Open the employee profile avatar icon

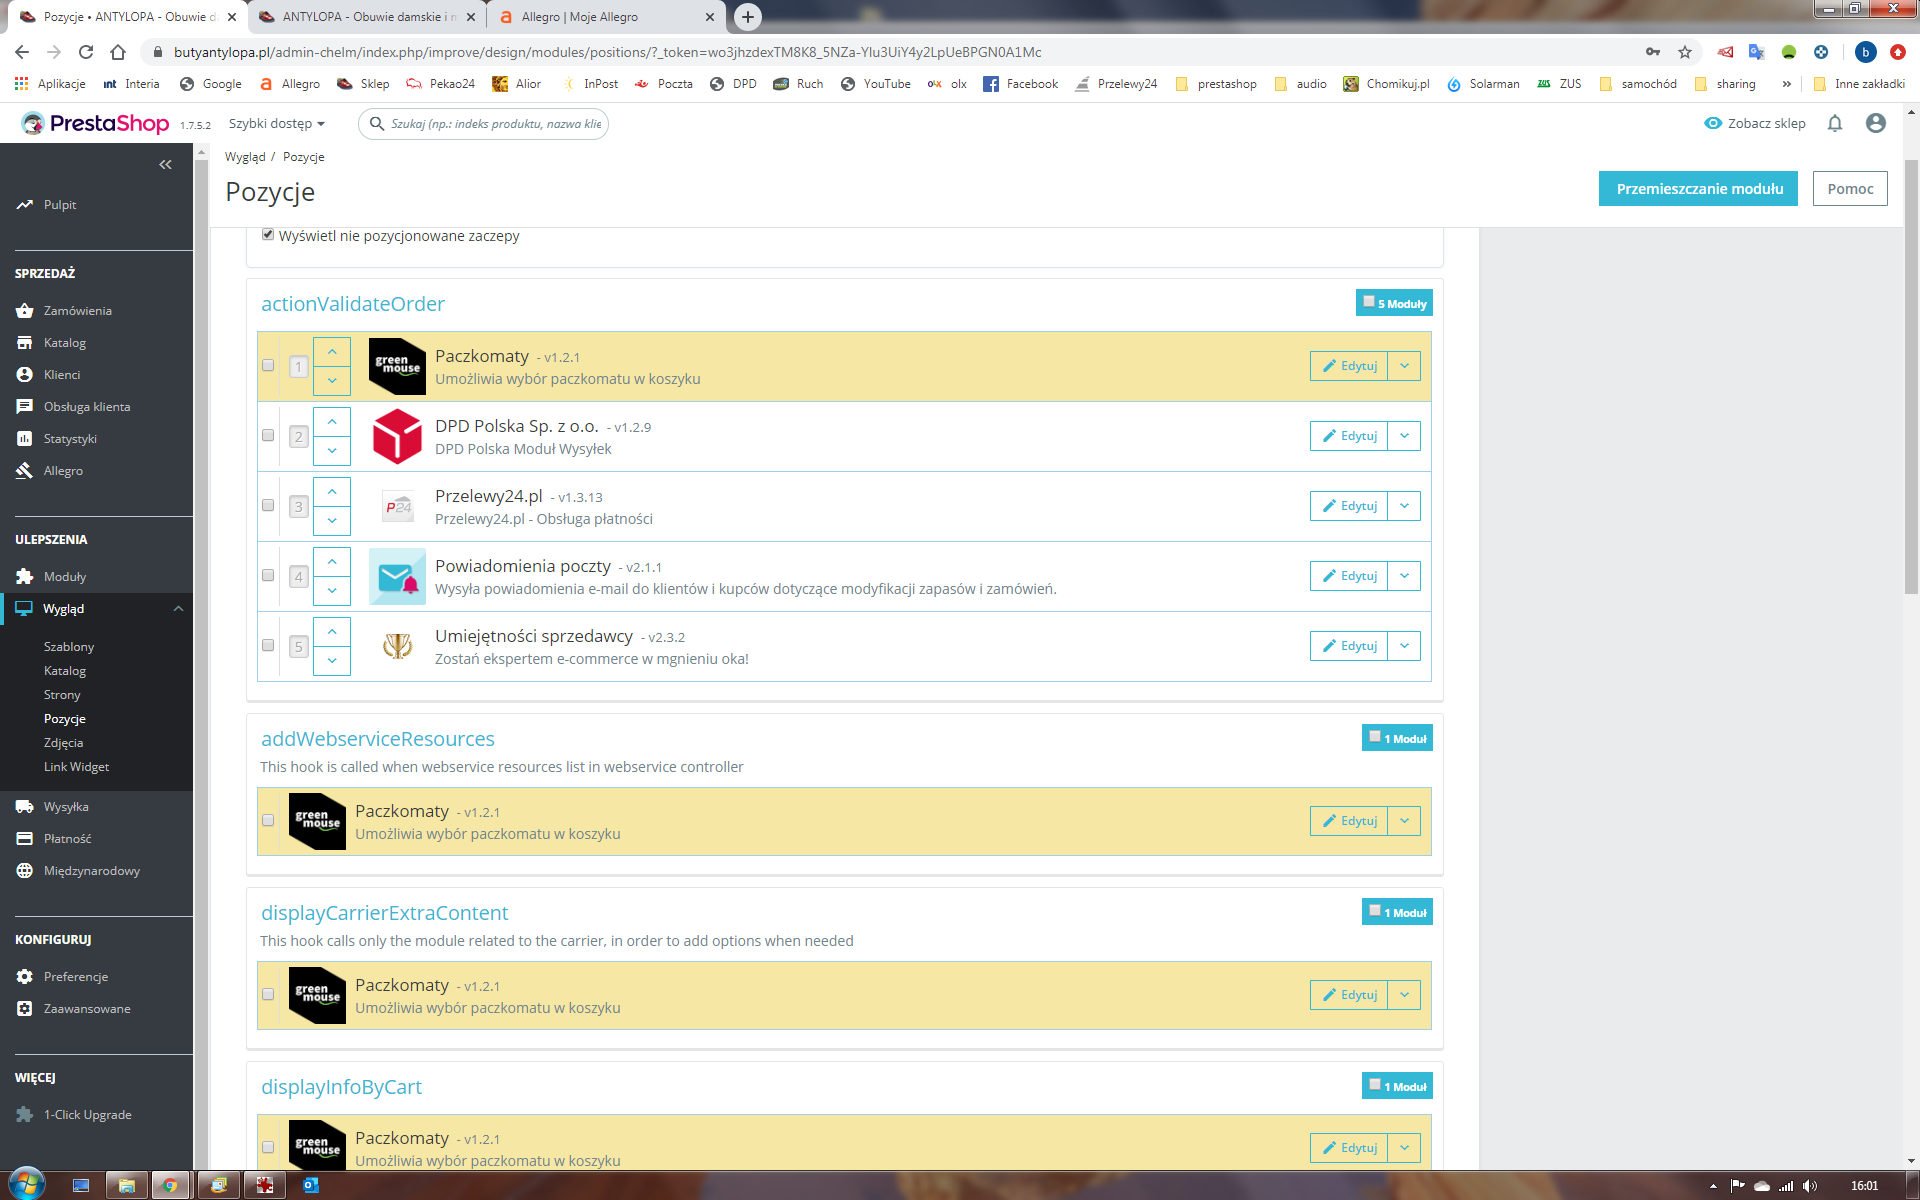point(1875,123)
